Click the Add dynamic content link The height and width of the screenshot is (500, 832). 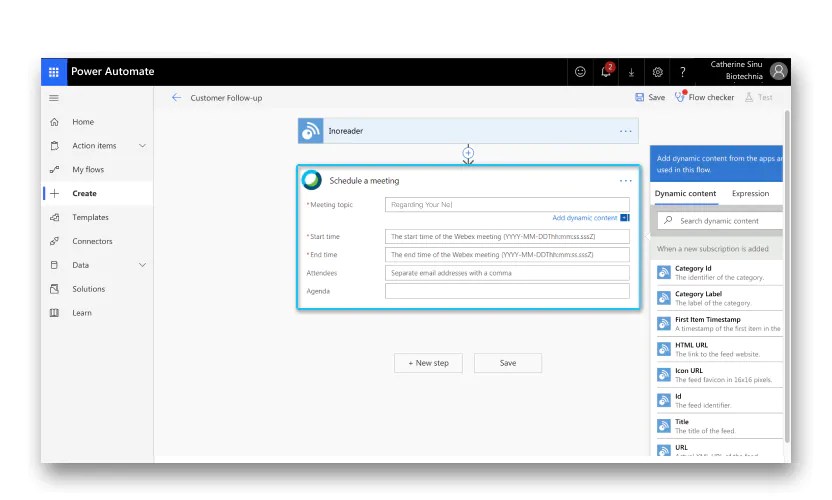[584, 218]
